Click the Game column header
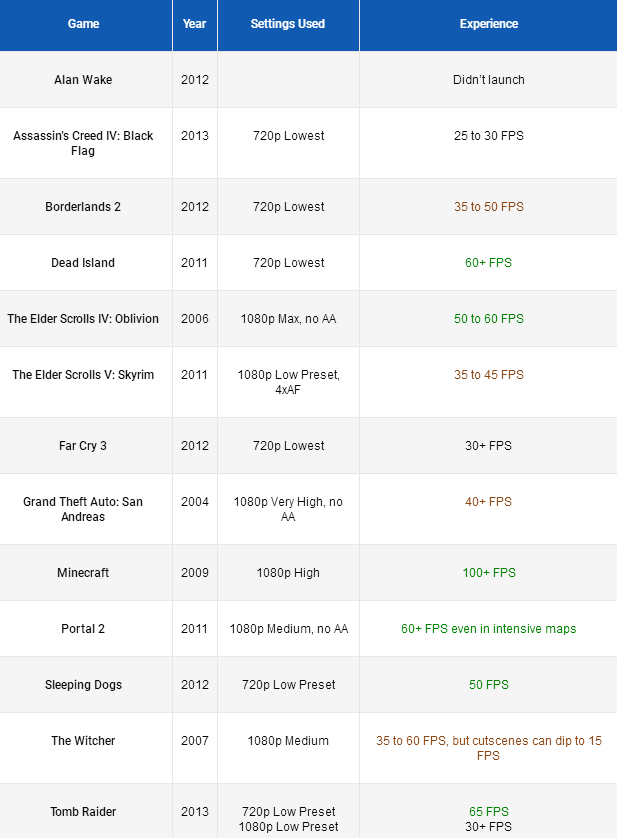Viewport: 617px width, 838px height. (x=84, y=24)
